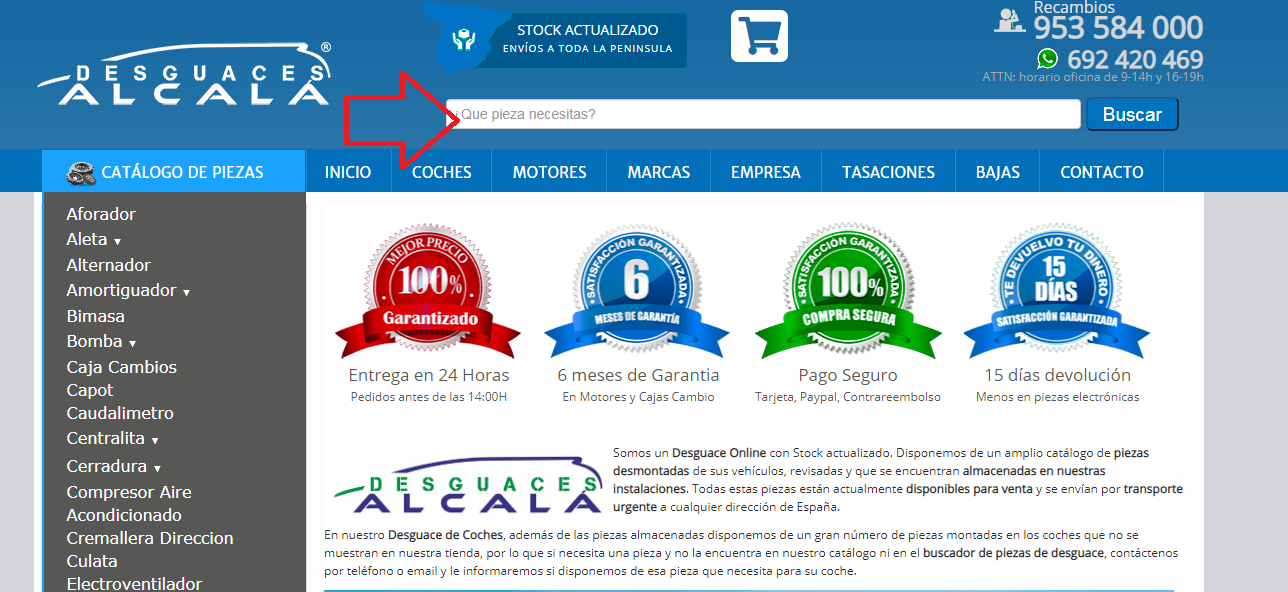Open the shopping cart icon
Viewport: 1288px width, 592px height.
pyautogui.click(x=759, y=36)
